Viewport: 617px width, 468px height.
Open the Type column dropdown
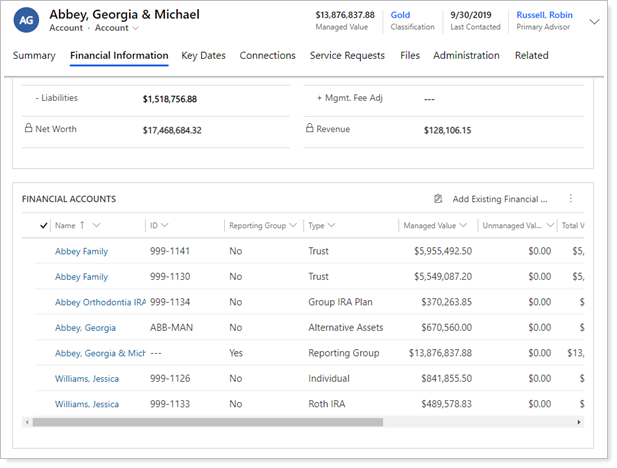click(x=331, y=226)
